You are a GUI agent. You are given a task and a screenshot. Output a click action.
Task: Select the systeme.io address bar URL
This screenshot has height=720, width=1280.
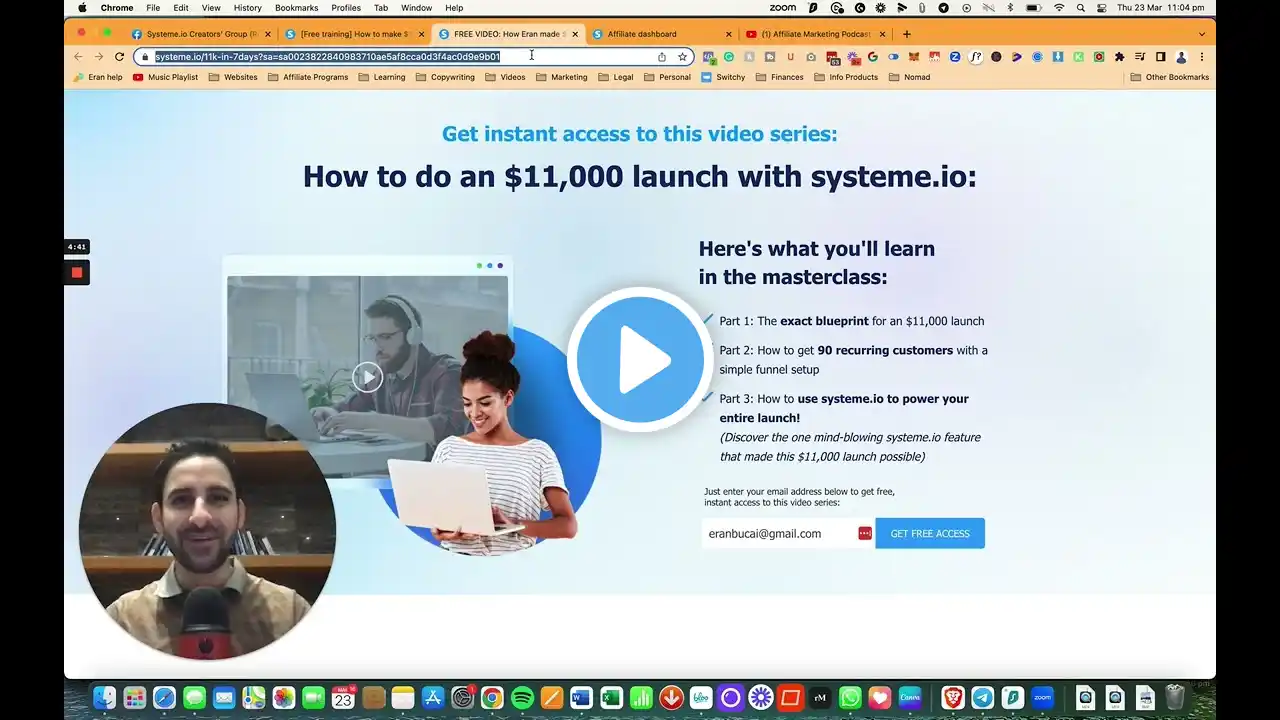327,57
